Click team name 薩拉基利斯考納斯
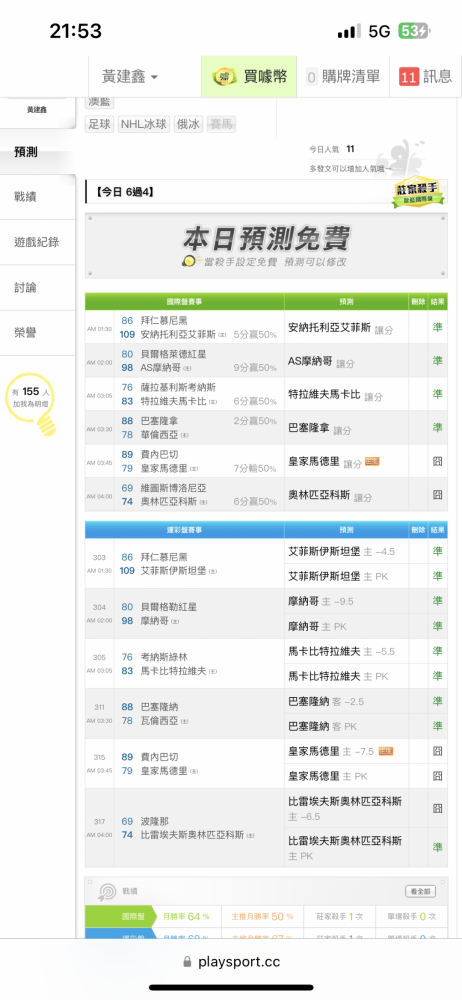This screenshot has height=1000, width=462. click(178, 387)
